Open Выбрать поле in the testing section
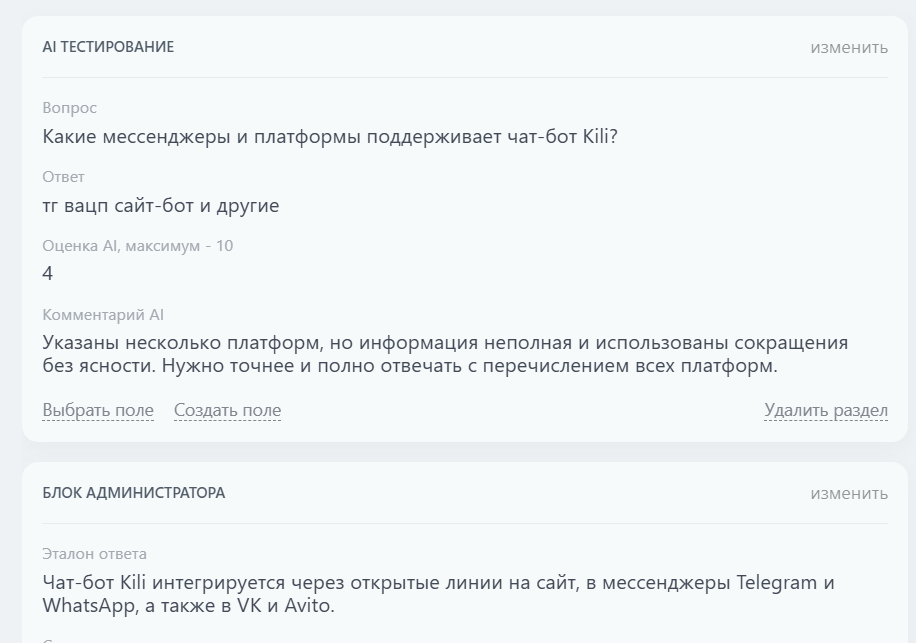The height and width of the screenshot is (643, 916). tap(98, 410)
